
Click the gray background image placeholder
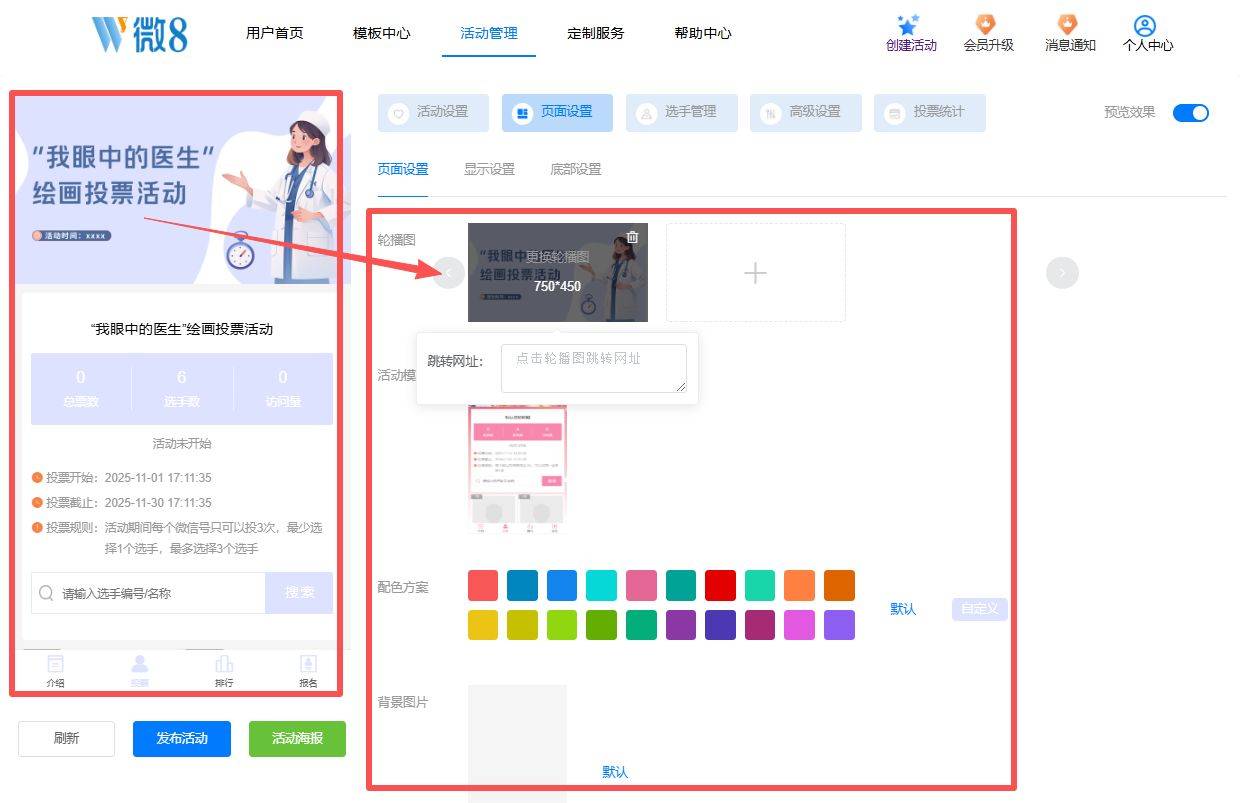click(518, 743)
